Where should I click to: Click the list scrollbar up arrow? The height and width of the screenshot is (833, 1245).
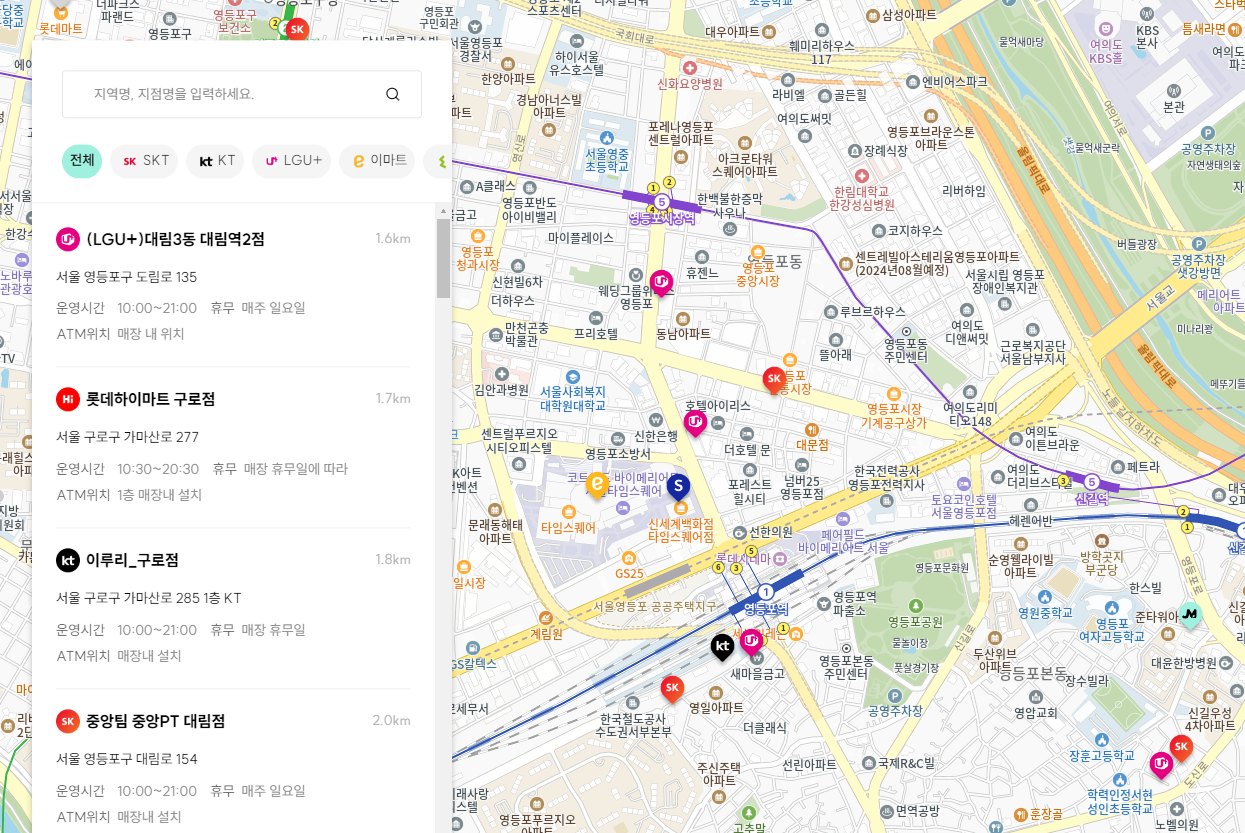(444, 211)
